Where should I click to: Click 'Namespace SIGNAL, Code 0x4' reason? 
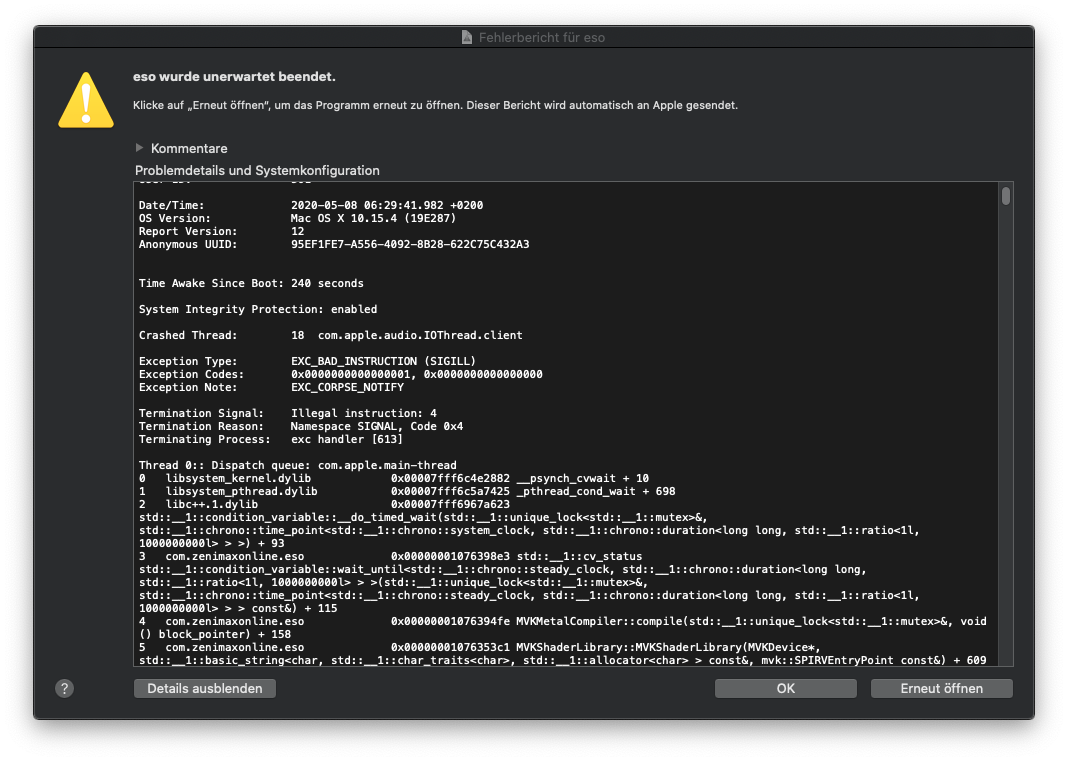click(377, 426)
